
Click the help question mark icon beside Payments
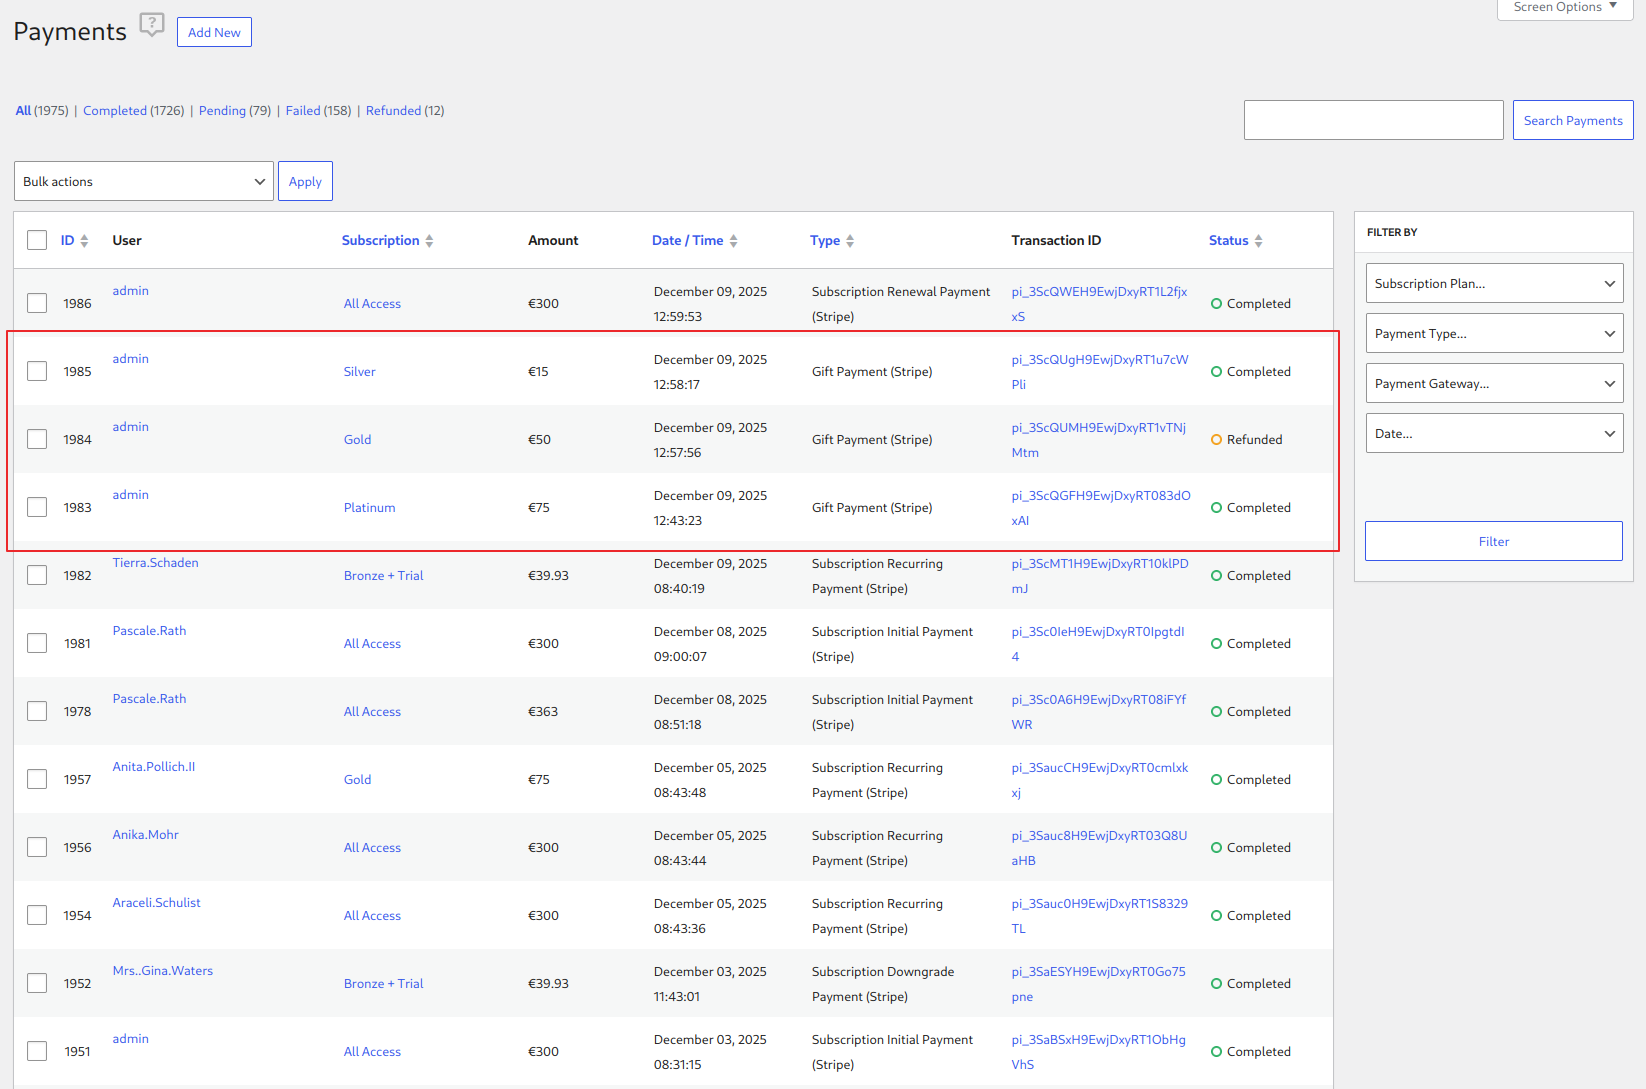pos(152,24)
